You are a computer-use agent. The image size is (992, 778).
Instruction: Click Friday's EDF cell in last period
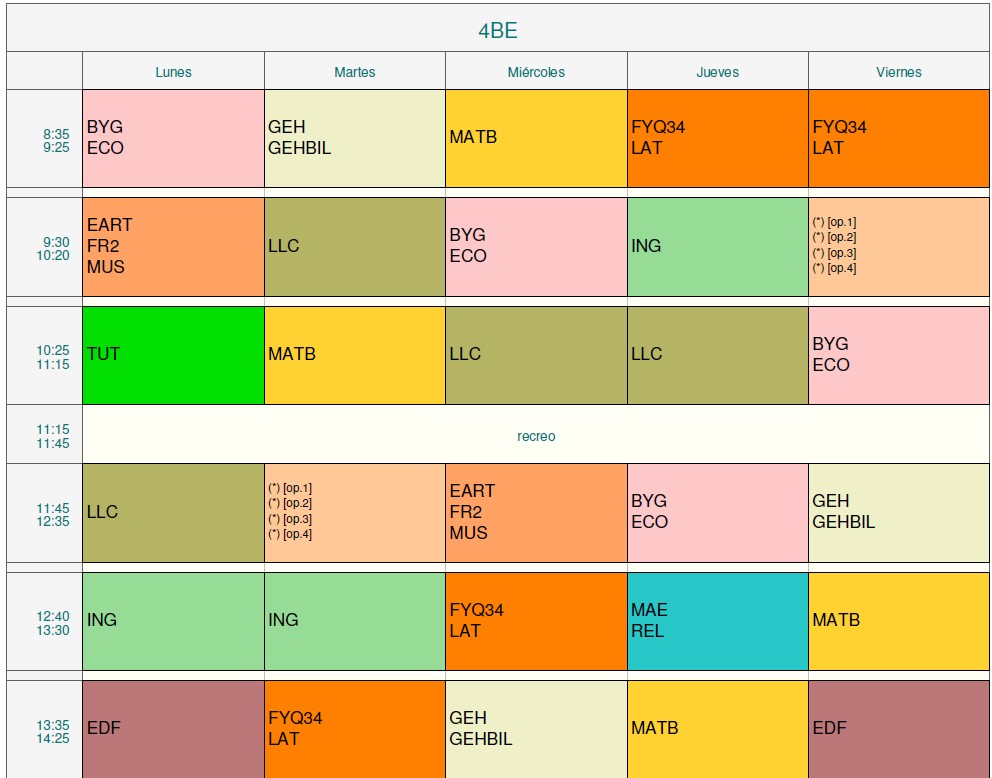(x=898, y=728)
